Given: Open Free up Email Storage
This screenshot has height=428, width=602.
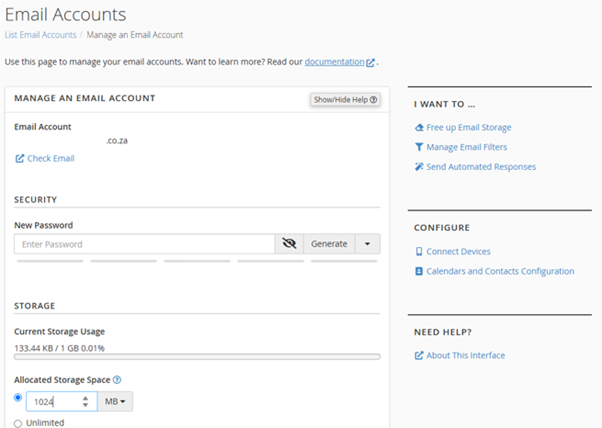Looking at the screenshot, I should (469, 127).
